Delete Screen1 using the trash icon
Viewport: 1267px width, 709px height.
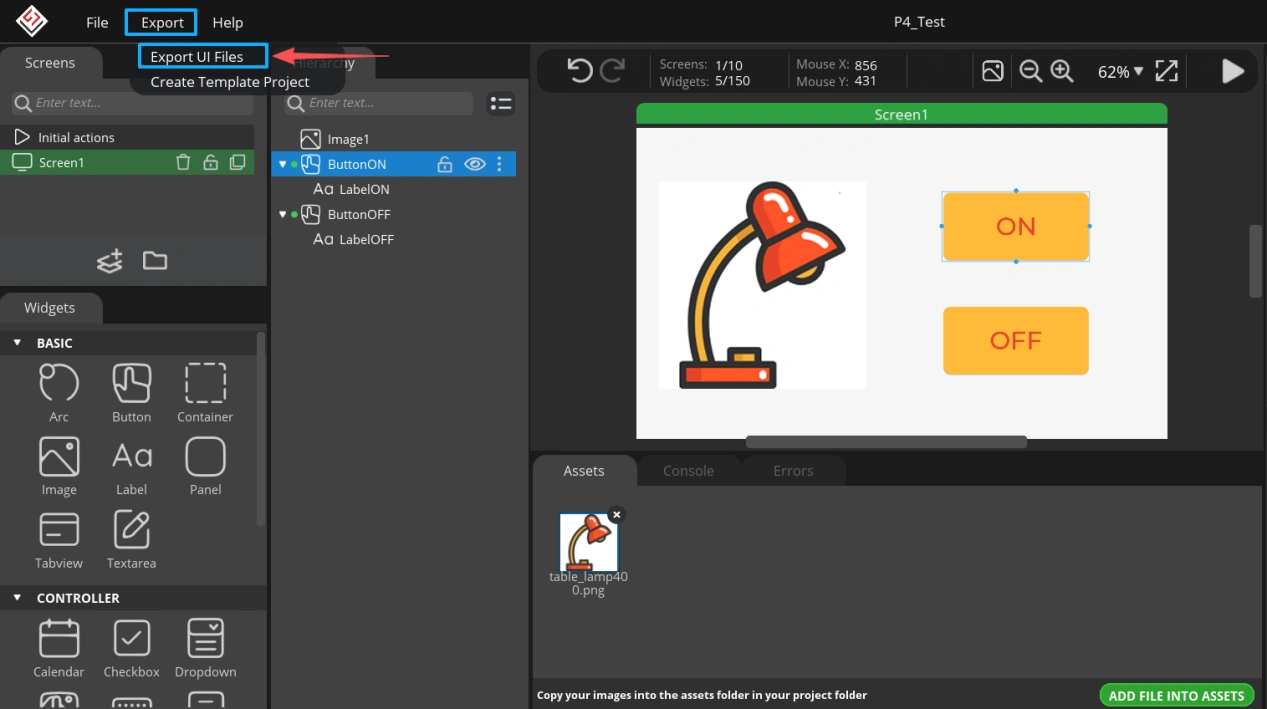click(x=183, y=162)
